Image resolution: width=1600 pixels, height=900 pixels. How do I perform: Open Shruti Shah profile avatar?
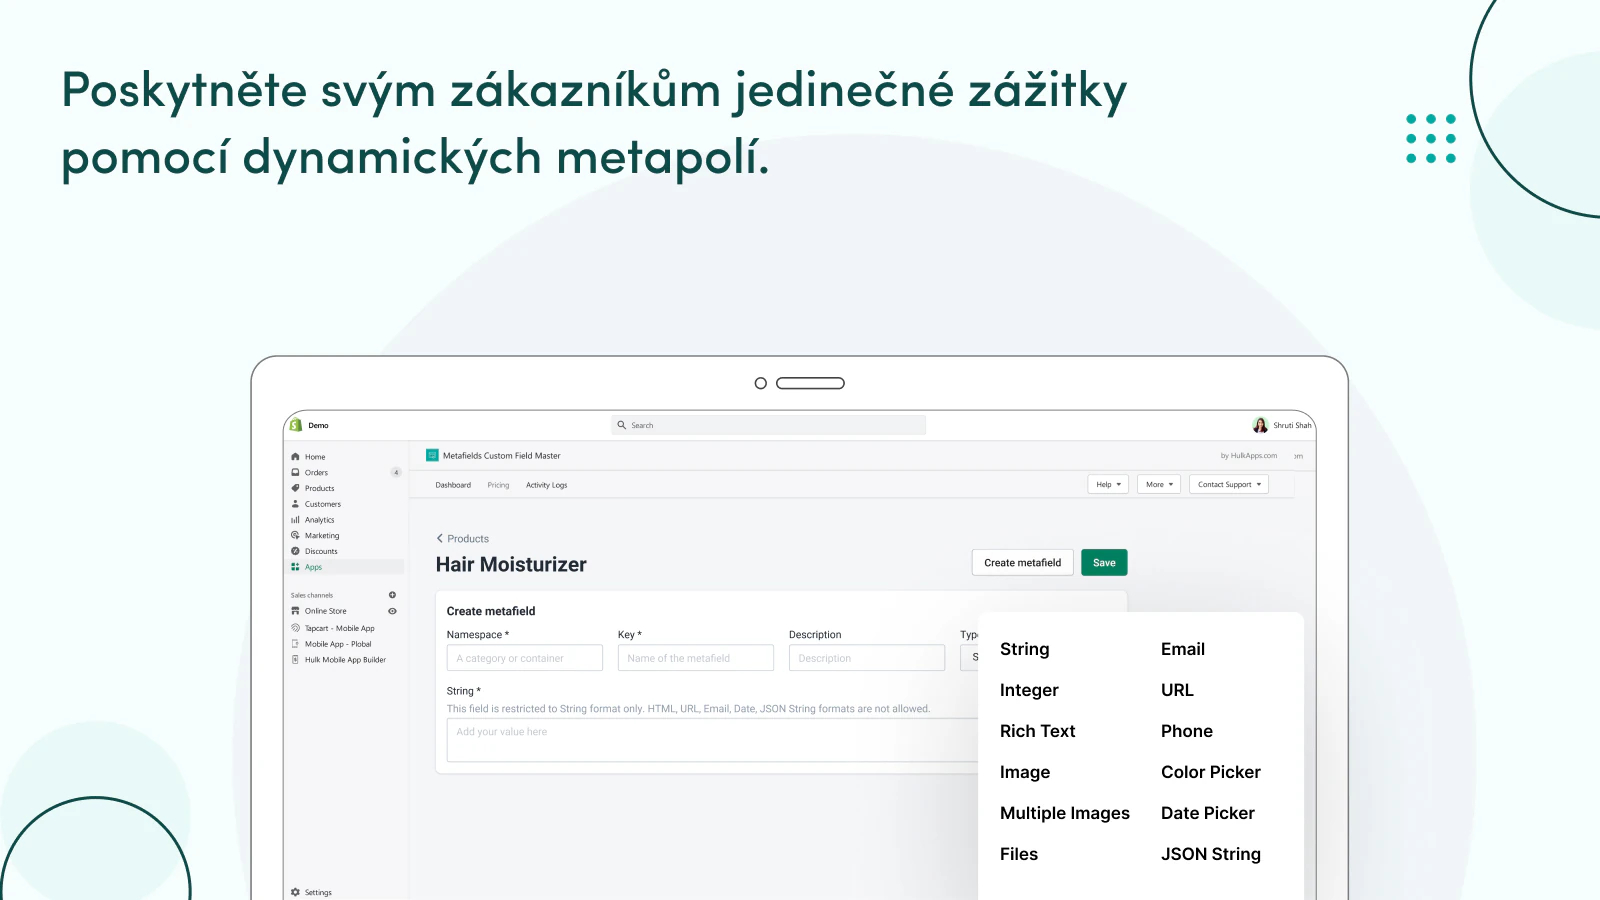1260,425
